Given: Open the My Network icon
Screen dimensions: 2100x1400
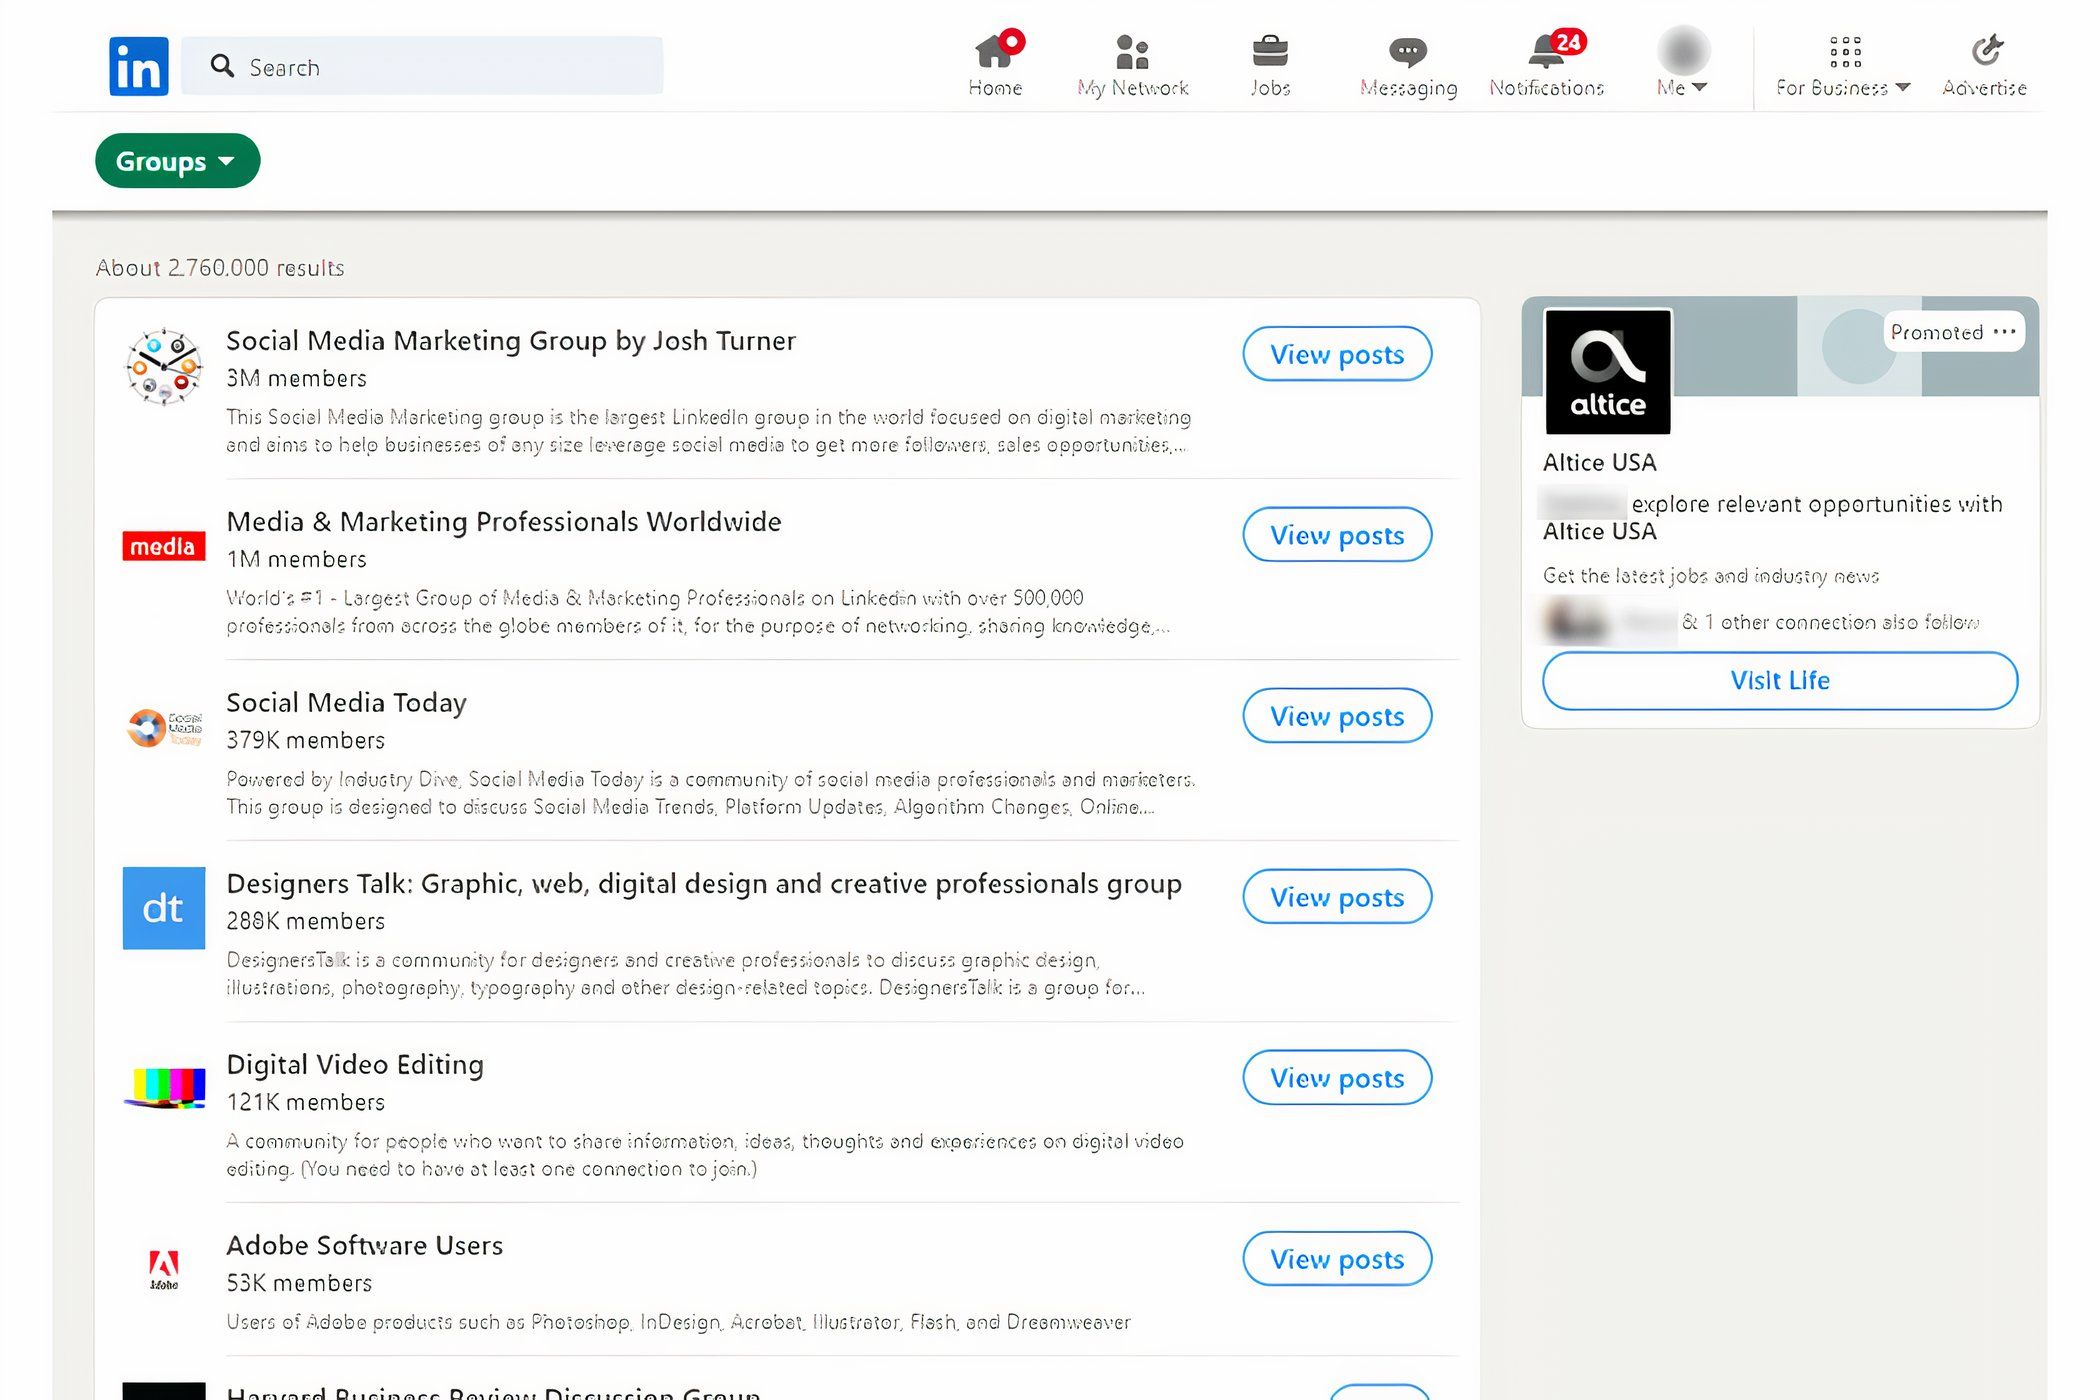Looking at the screenshot, I should click(x=1132, y=51).
